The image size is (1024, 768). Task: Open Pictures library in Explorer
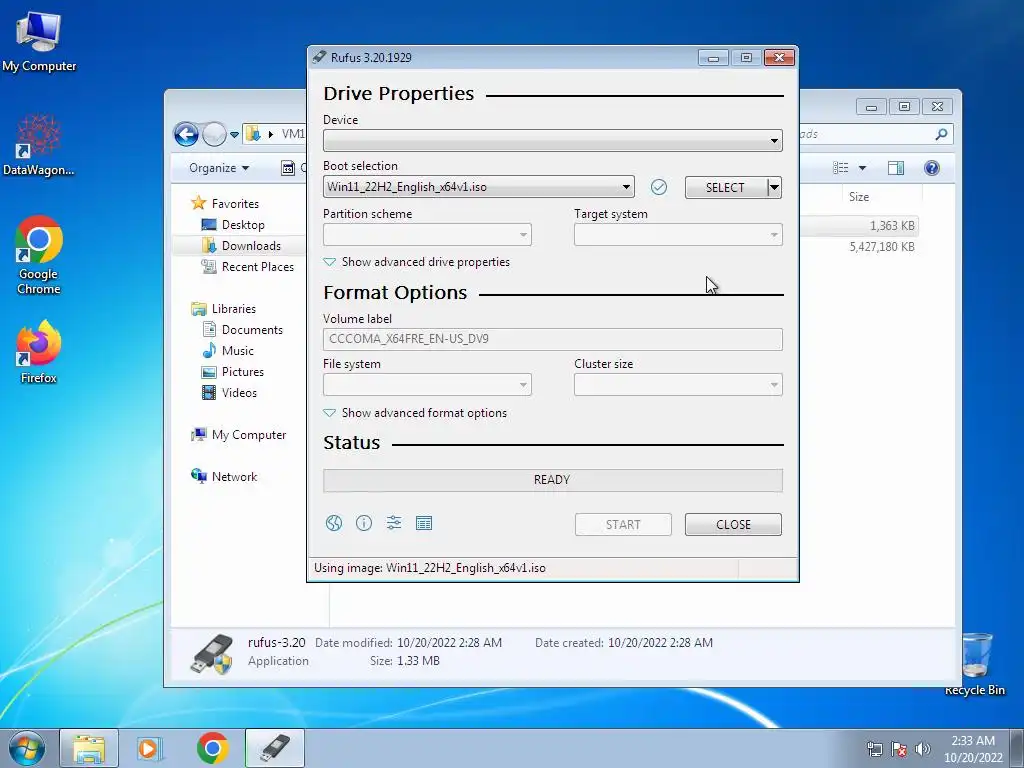coord(233,372)
